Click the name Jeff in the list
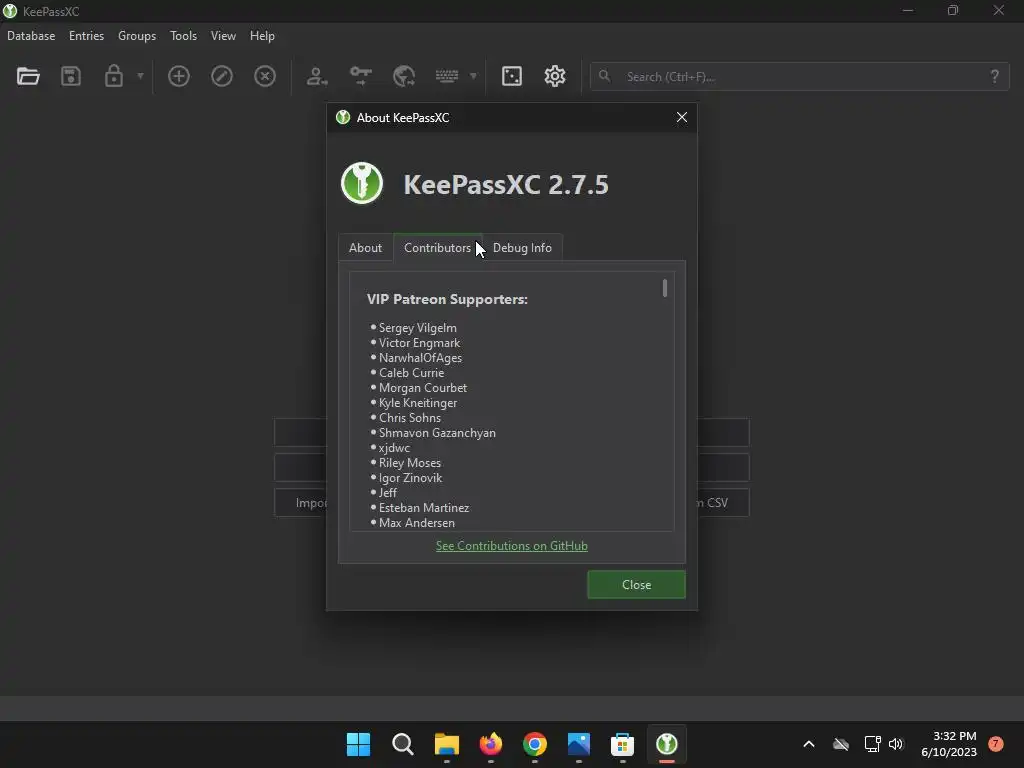The height and width of the screenshot is (768, 1024). pos(387,493)
